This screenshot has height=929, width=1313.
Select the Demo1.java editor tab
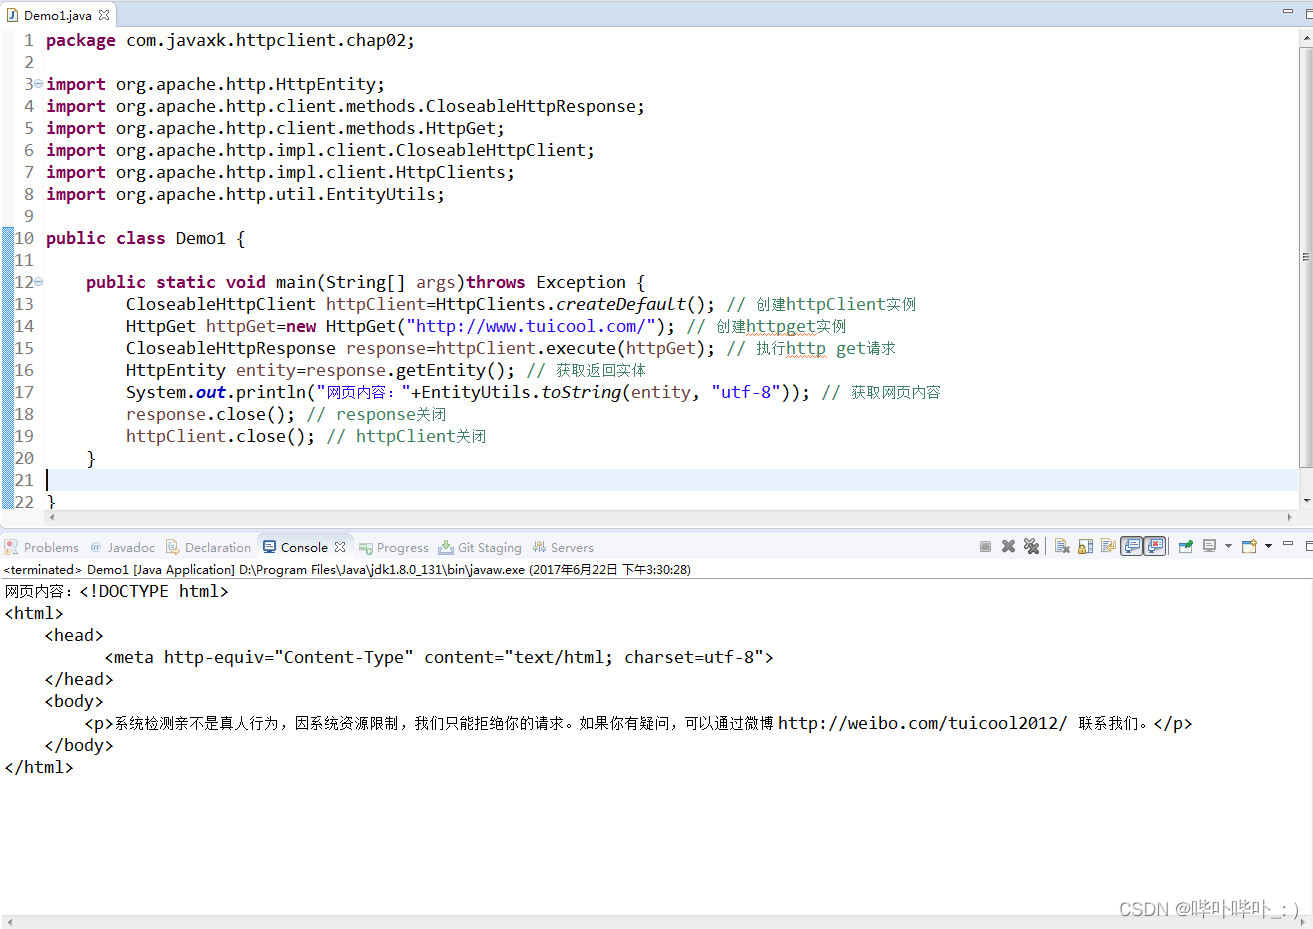tap(55, 15)
